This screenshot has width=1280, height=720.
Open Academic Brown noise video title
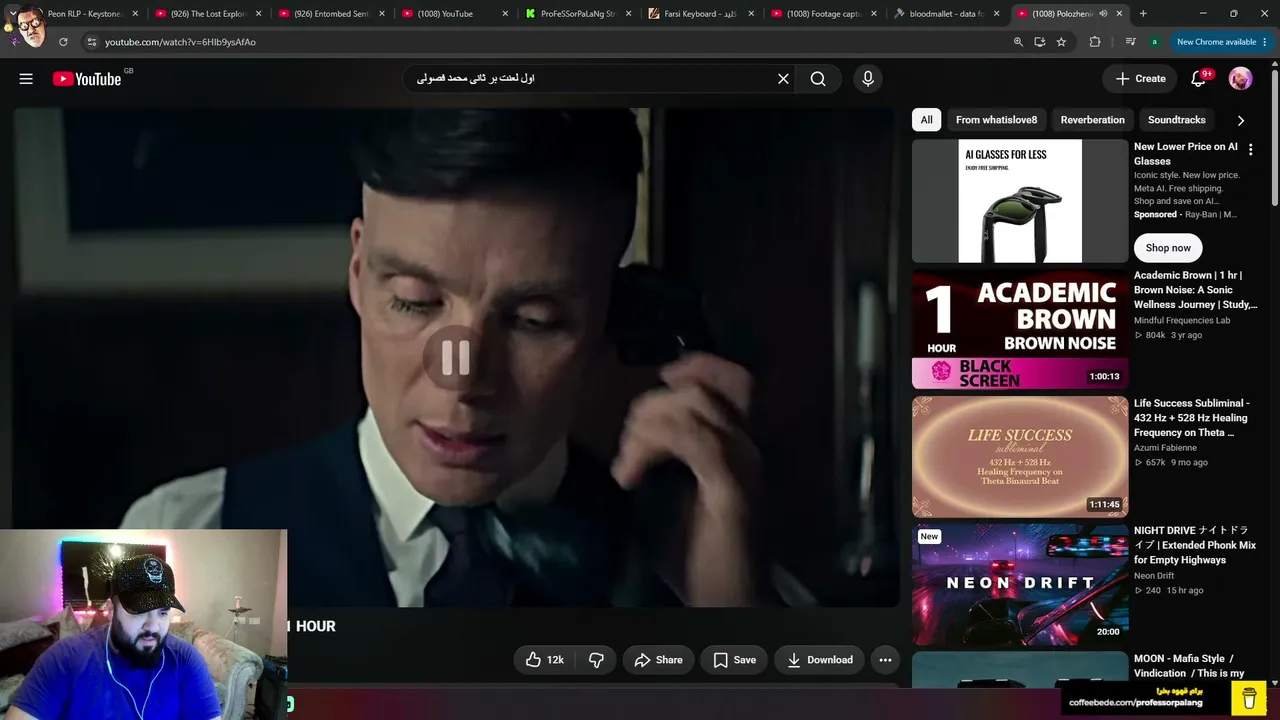[x=1194, y=290]
